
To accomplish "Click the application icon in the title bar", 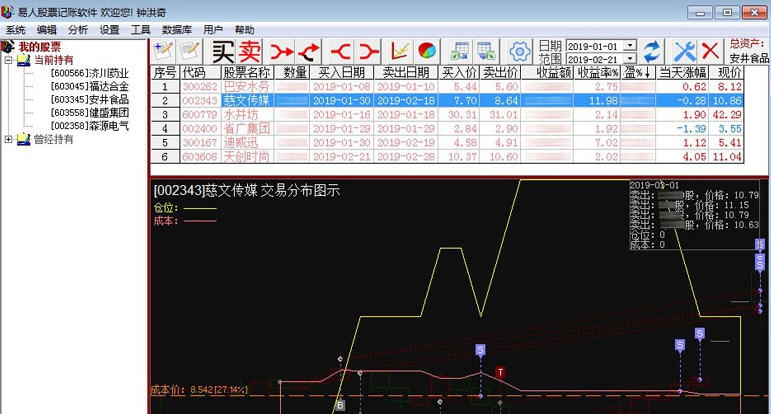I will coord(7,12).
